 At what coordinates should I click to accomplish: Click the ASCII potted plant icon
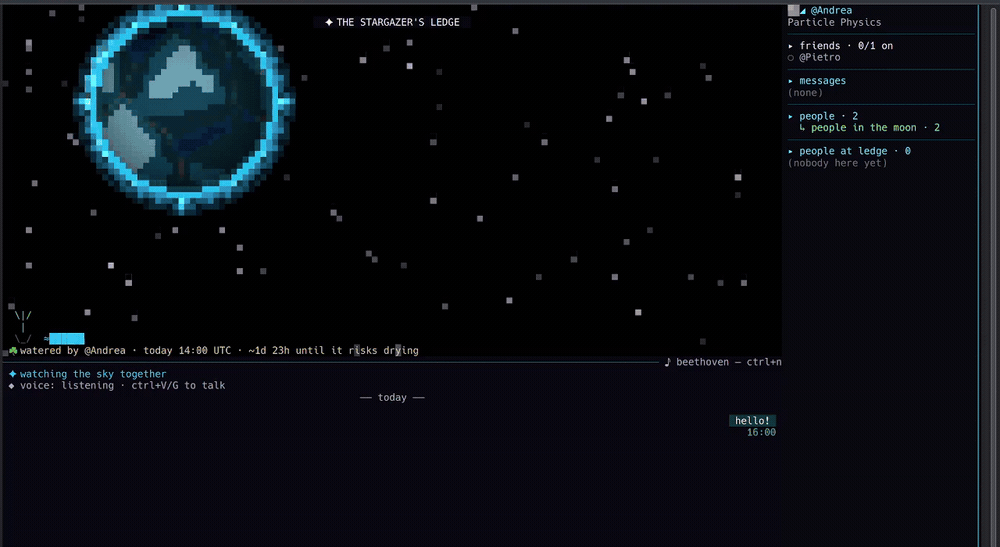[x=23, y=327]
